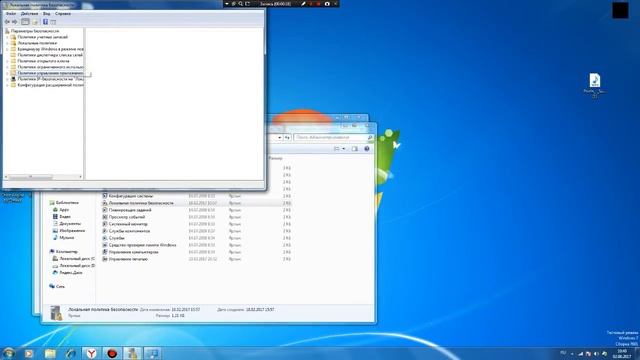Open File Explorer from taskbar

pyautogui.click(x=50, y=353)
